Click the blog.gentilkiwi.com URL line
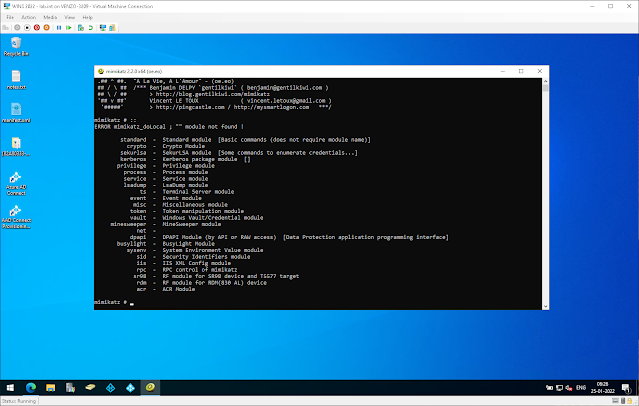This screenshot has width=639, height=406. click(x=209, y=94)
